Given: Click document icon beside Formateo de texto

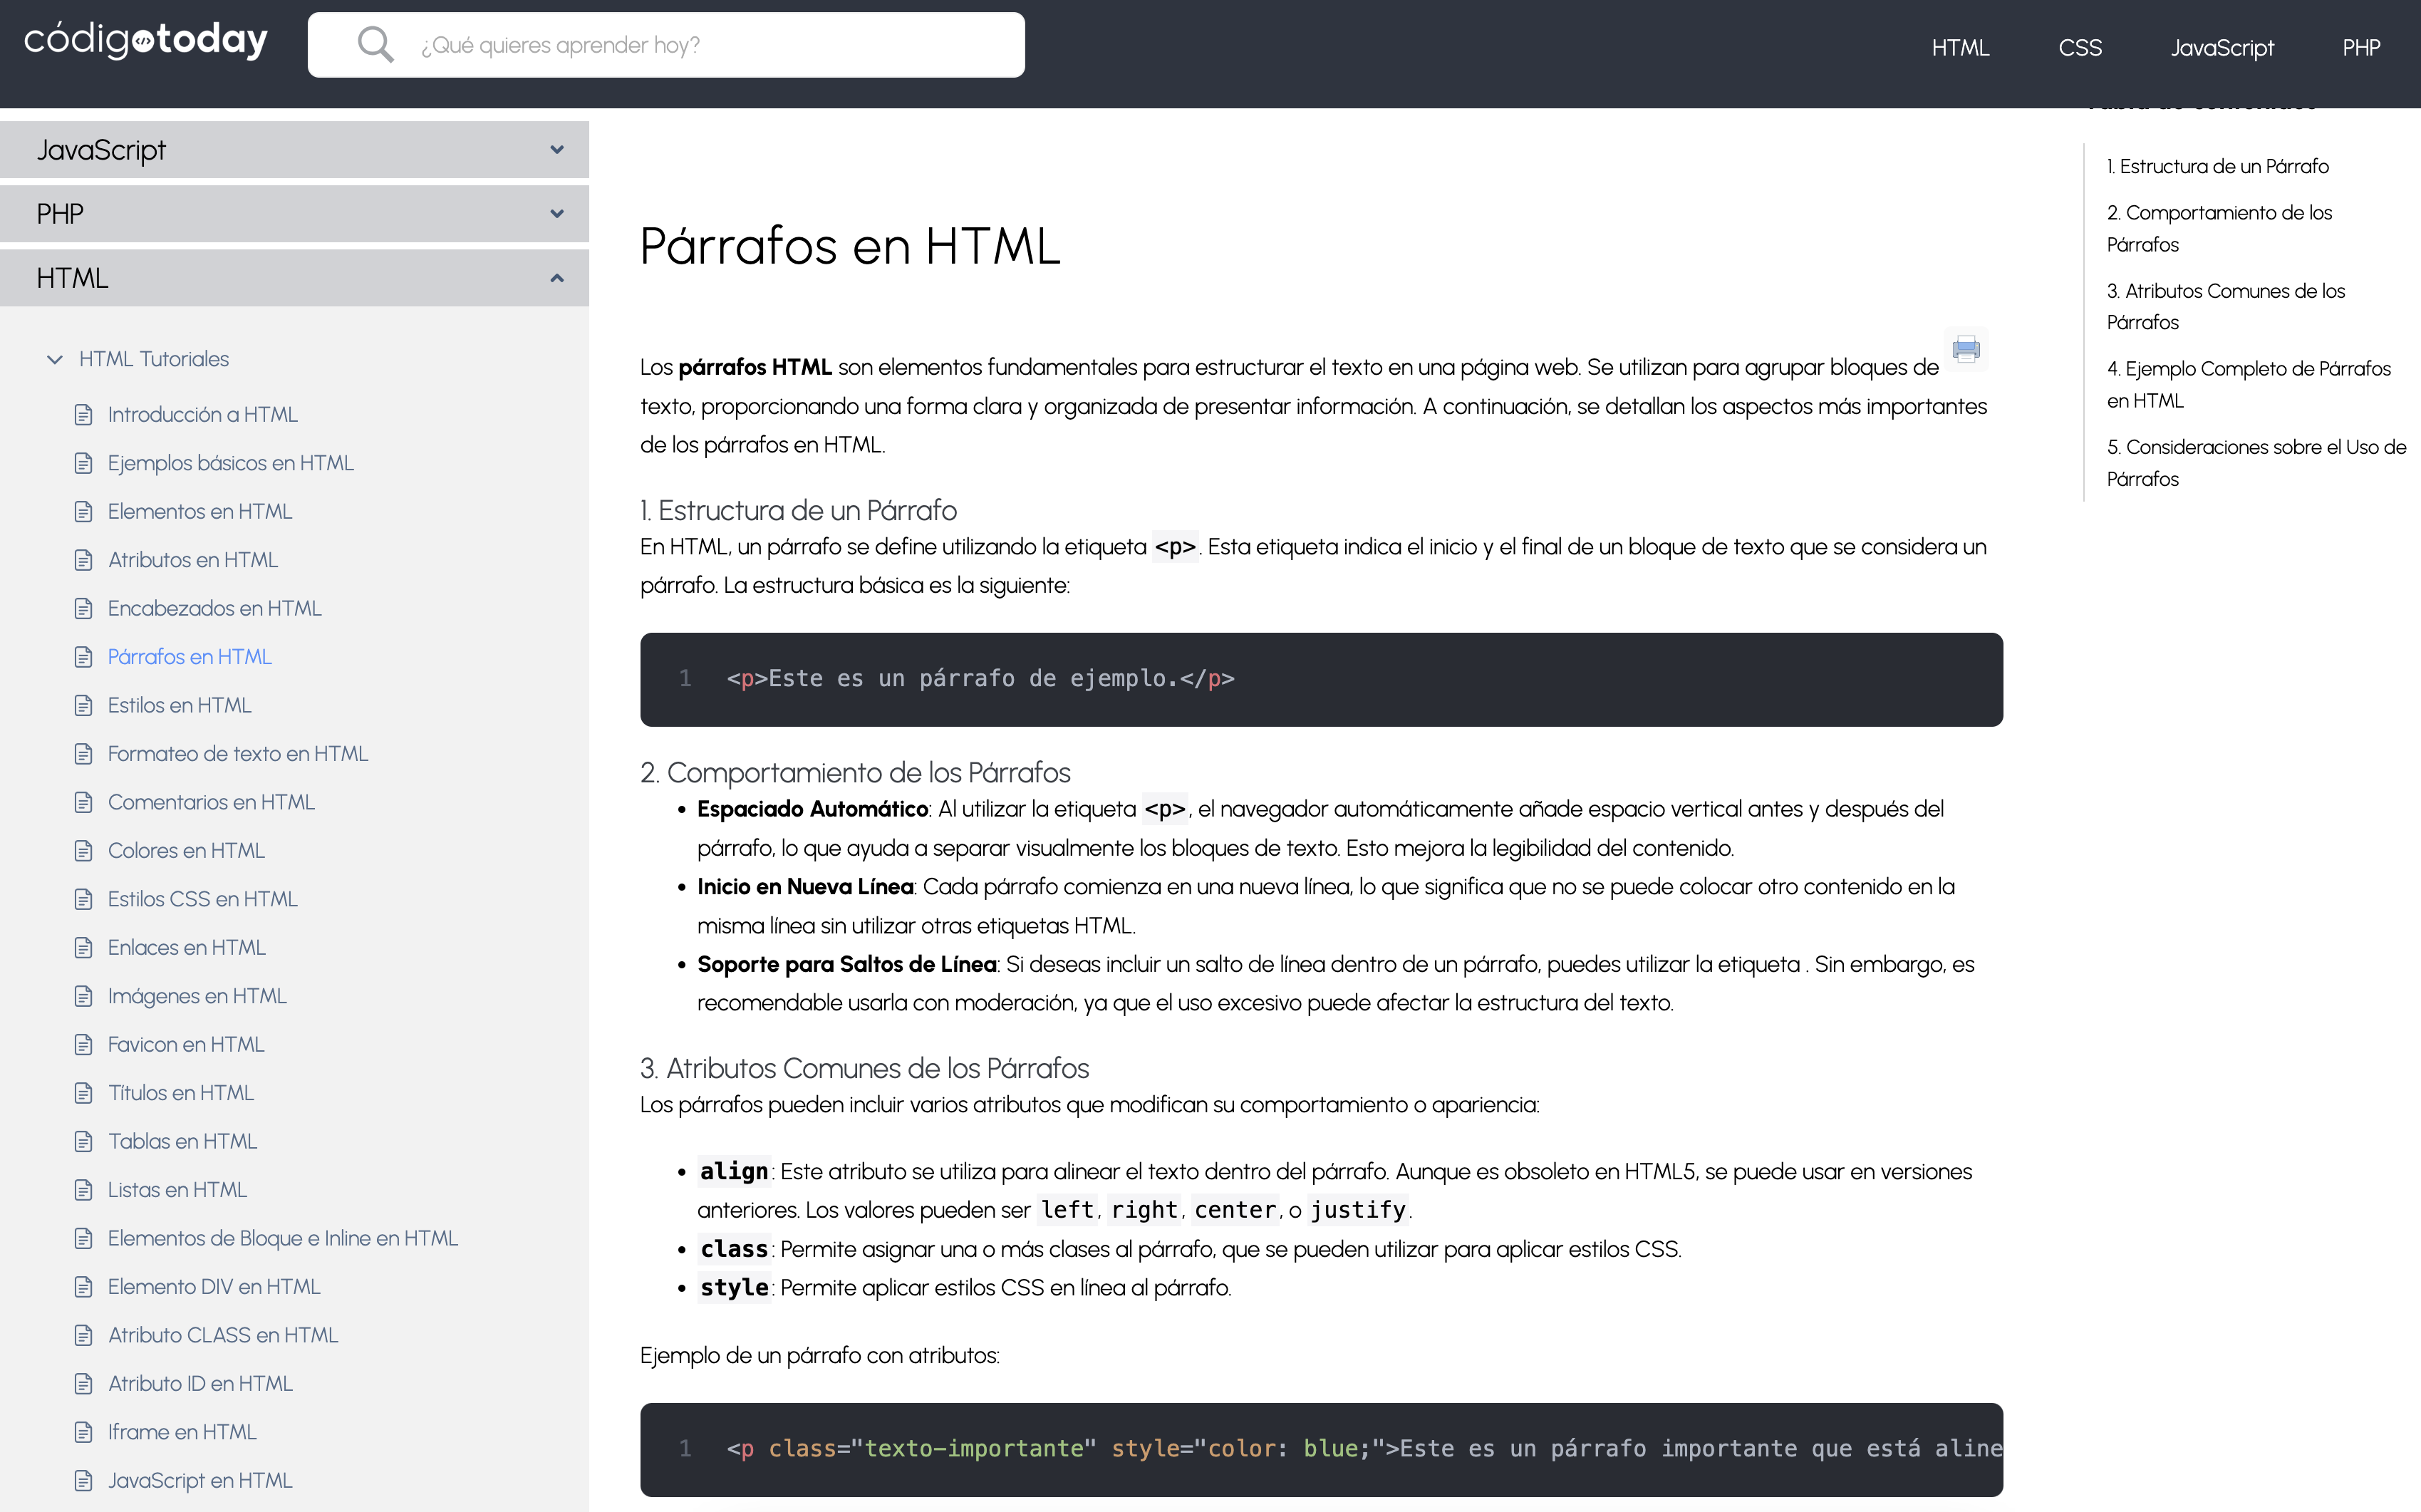Looking at the screenshot, I should pyautogui.click(x=84, y=754).
